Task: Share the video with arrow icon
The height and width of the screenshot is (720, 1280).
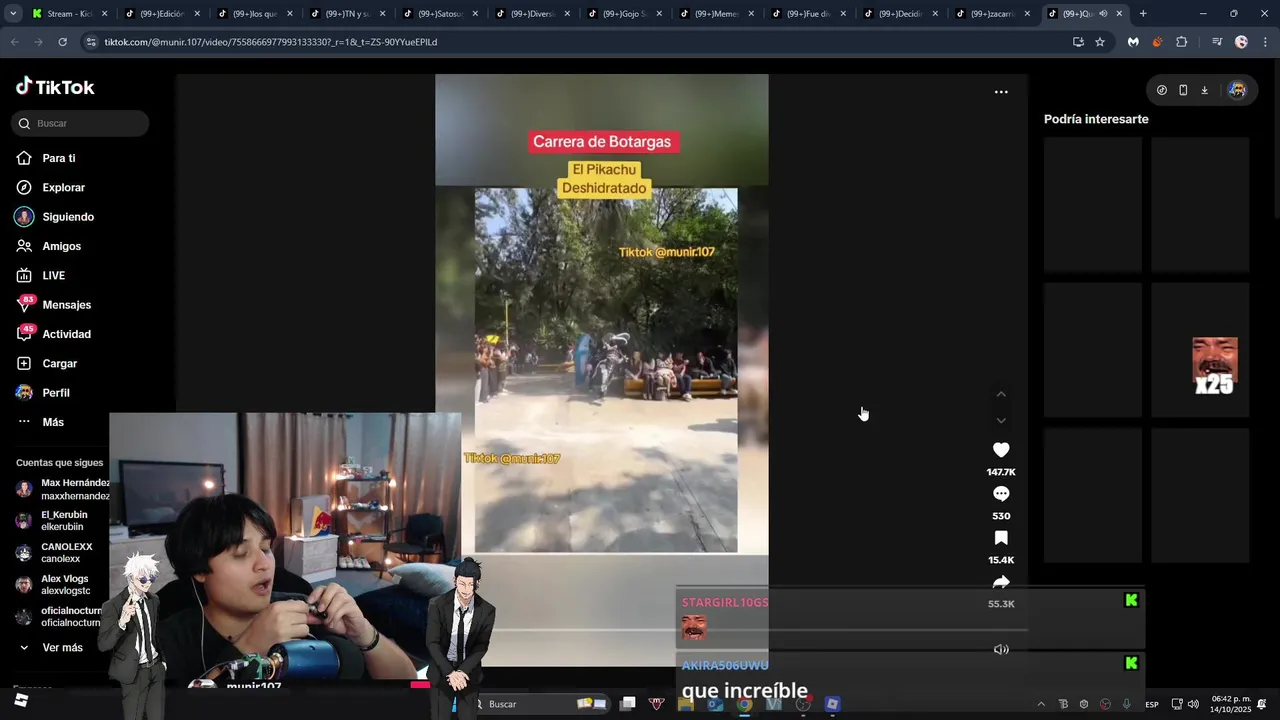Action: [1001, 582]
